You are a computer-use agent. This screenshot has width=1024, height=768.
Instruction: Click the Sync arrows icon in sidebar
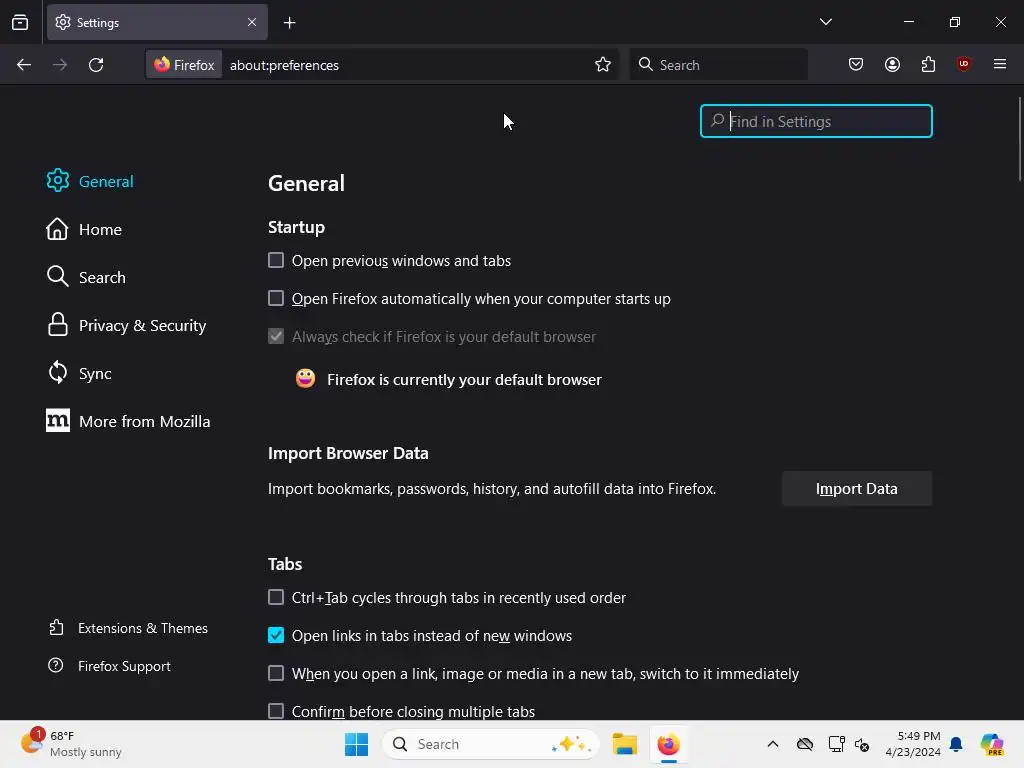57,373
